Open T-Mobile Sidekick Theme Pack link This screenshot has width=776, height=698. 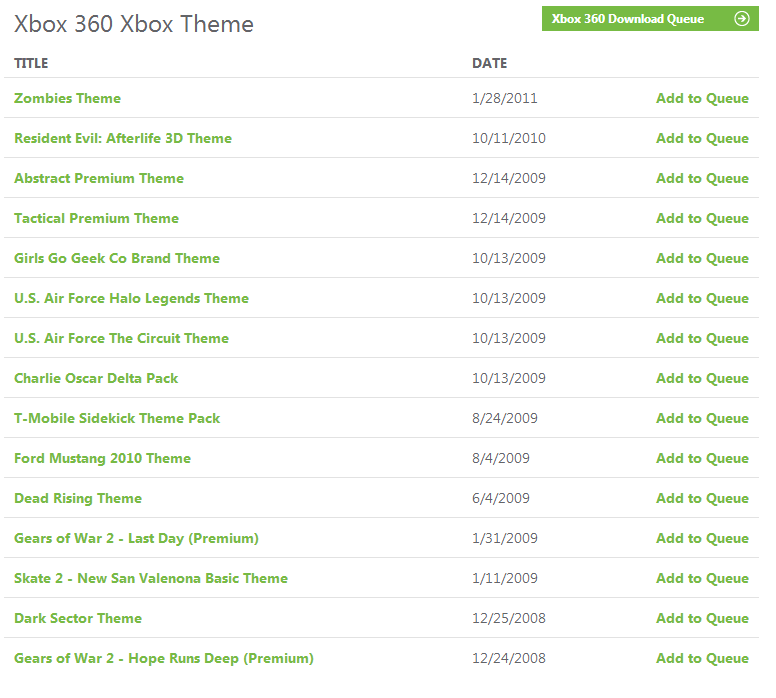click(x=117, y=419)
